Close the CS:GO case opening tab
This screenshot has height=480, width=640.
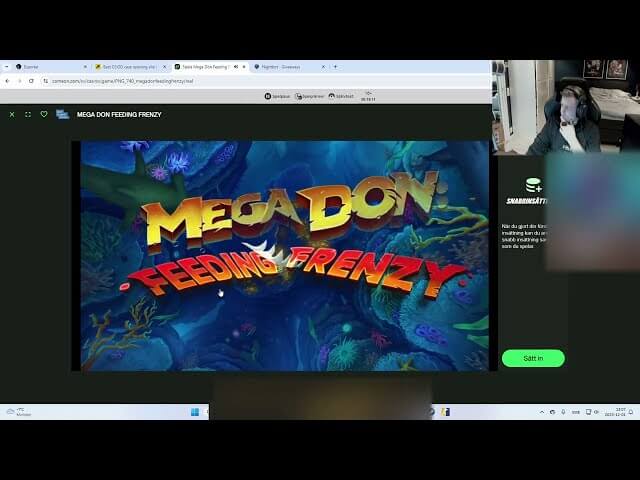click(x=164, y=67)
